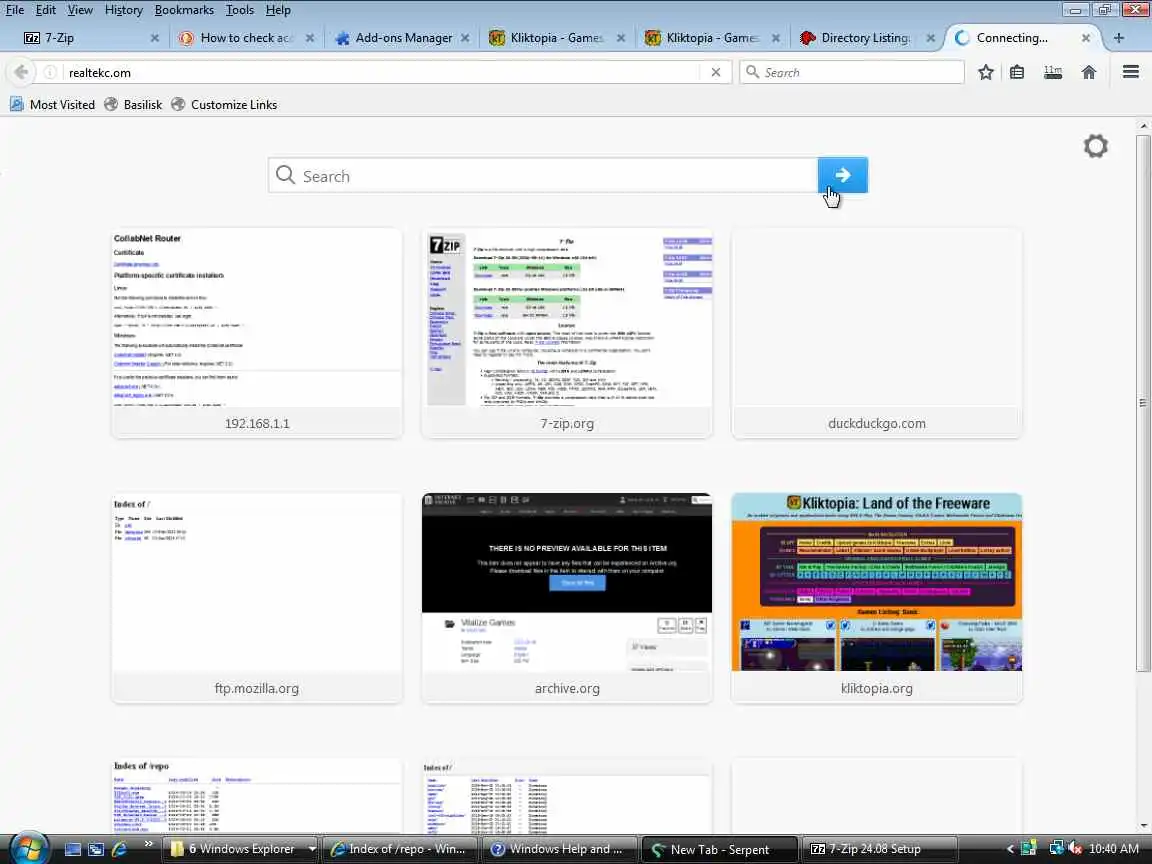Open the volume tray icon
This screenshot has height=864, width=1152.
1076,849
